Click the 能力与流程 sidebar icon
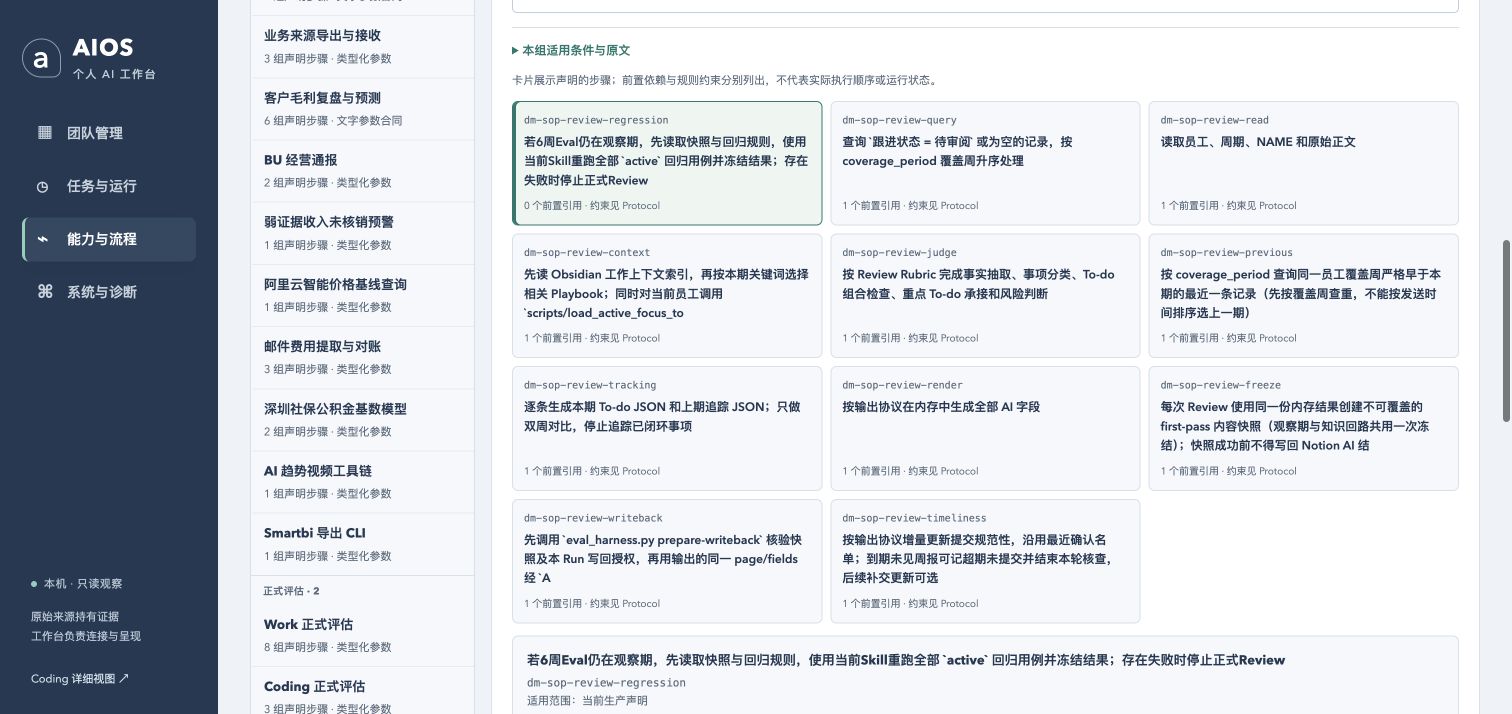This screenshot has height=714, width=1512. (x=43, y=239)
